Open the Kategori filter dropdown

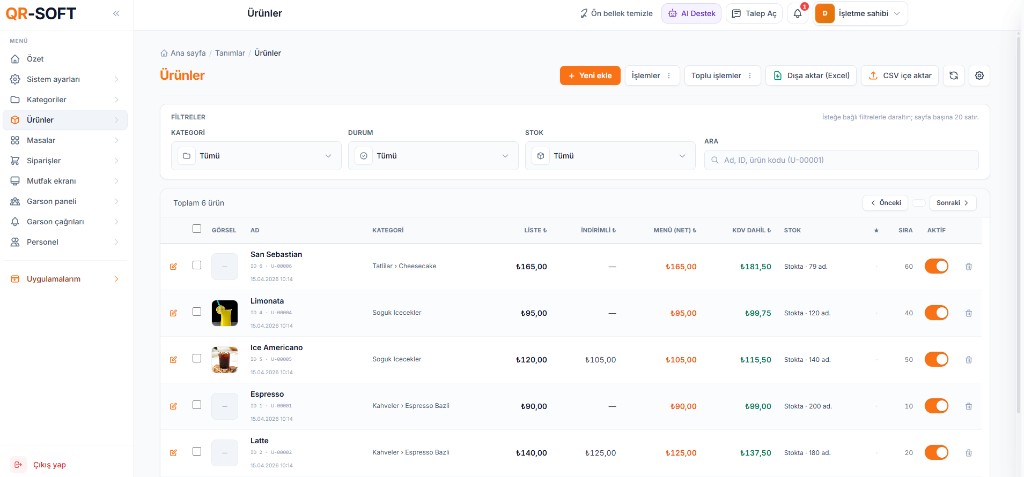(x=257, y=156)
